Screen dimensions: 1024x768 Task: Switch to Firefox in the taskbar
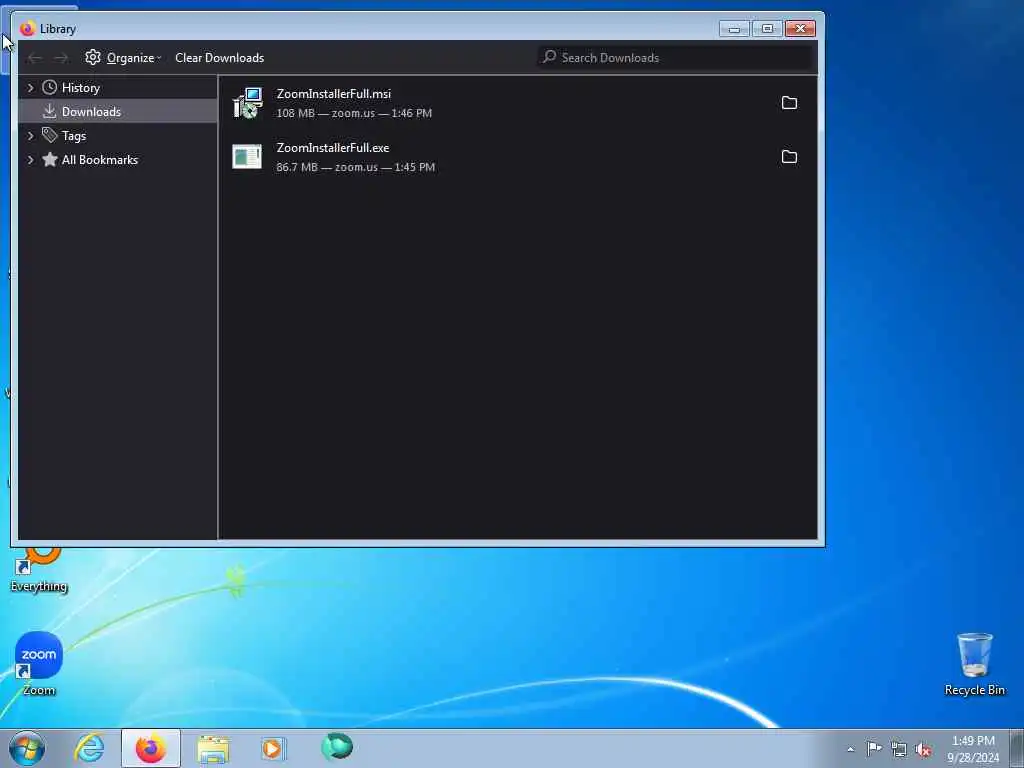(x=151, y=748)
